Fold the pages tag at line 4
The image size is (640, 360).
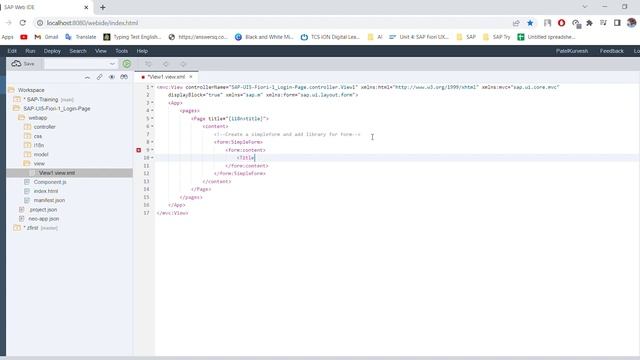(x=152, y=111)
